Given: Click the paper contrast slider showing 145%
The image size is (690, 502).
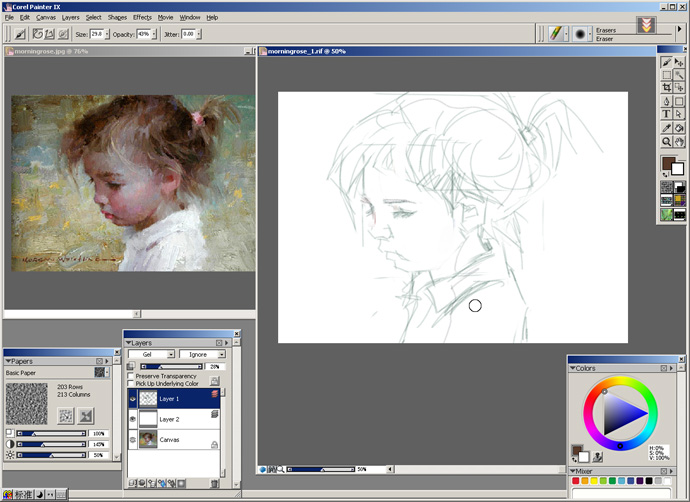Looking at the screenshot, I should click(x=51, y=444).
